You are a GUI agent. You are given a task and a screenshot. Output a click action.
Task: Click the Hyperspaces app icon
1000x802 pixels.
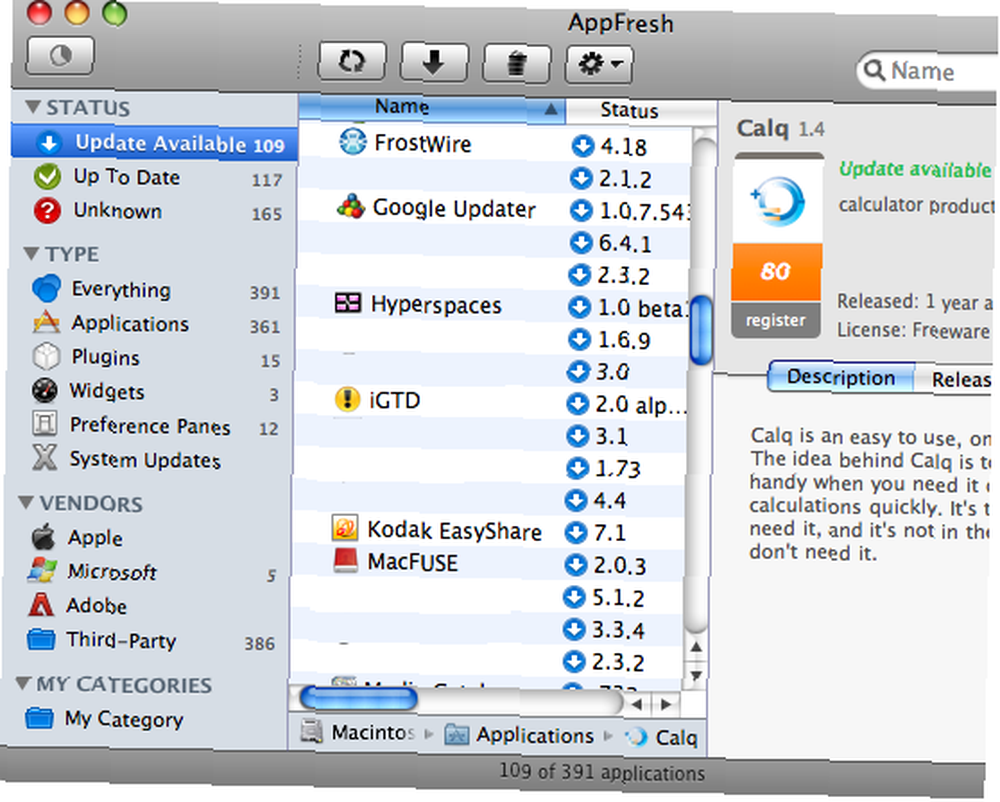coord(348,303)
